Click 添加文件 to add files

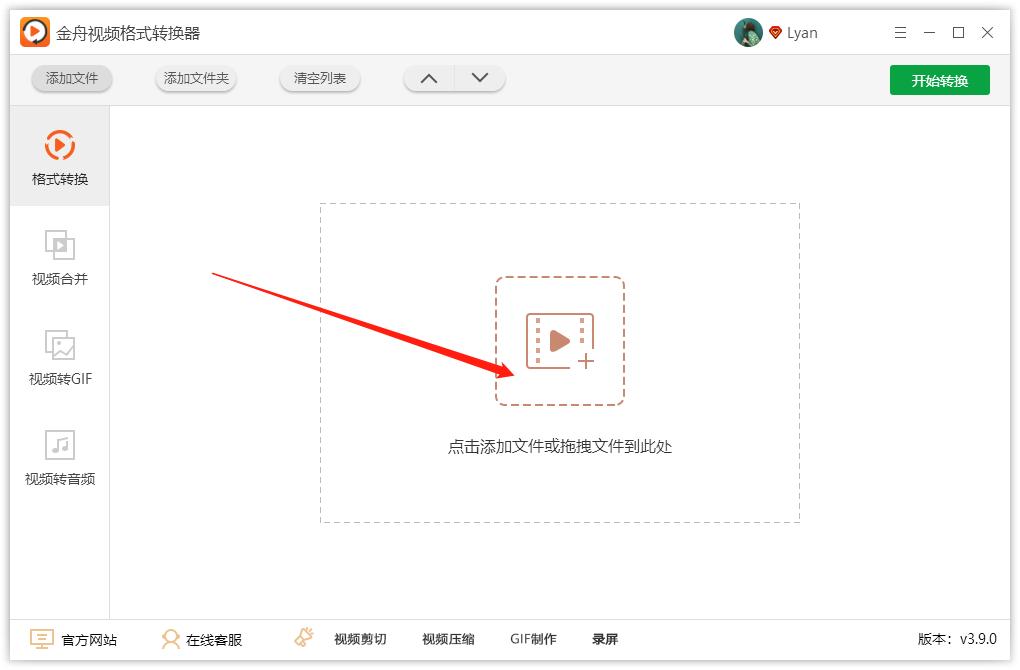pos(71,78)
